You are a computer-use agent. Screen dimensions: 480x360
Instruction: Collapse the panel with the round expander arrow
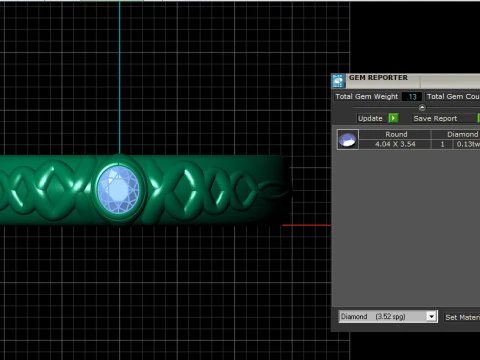coord(422,108)
